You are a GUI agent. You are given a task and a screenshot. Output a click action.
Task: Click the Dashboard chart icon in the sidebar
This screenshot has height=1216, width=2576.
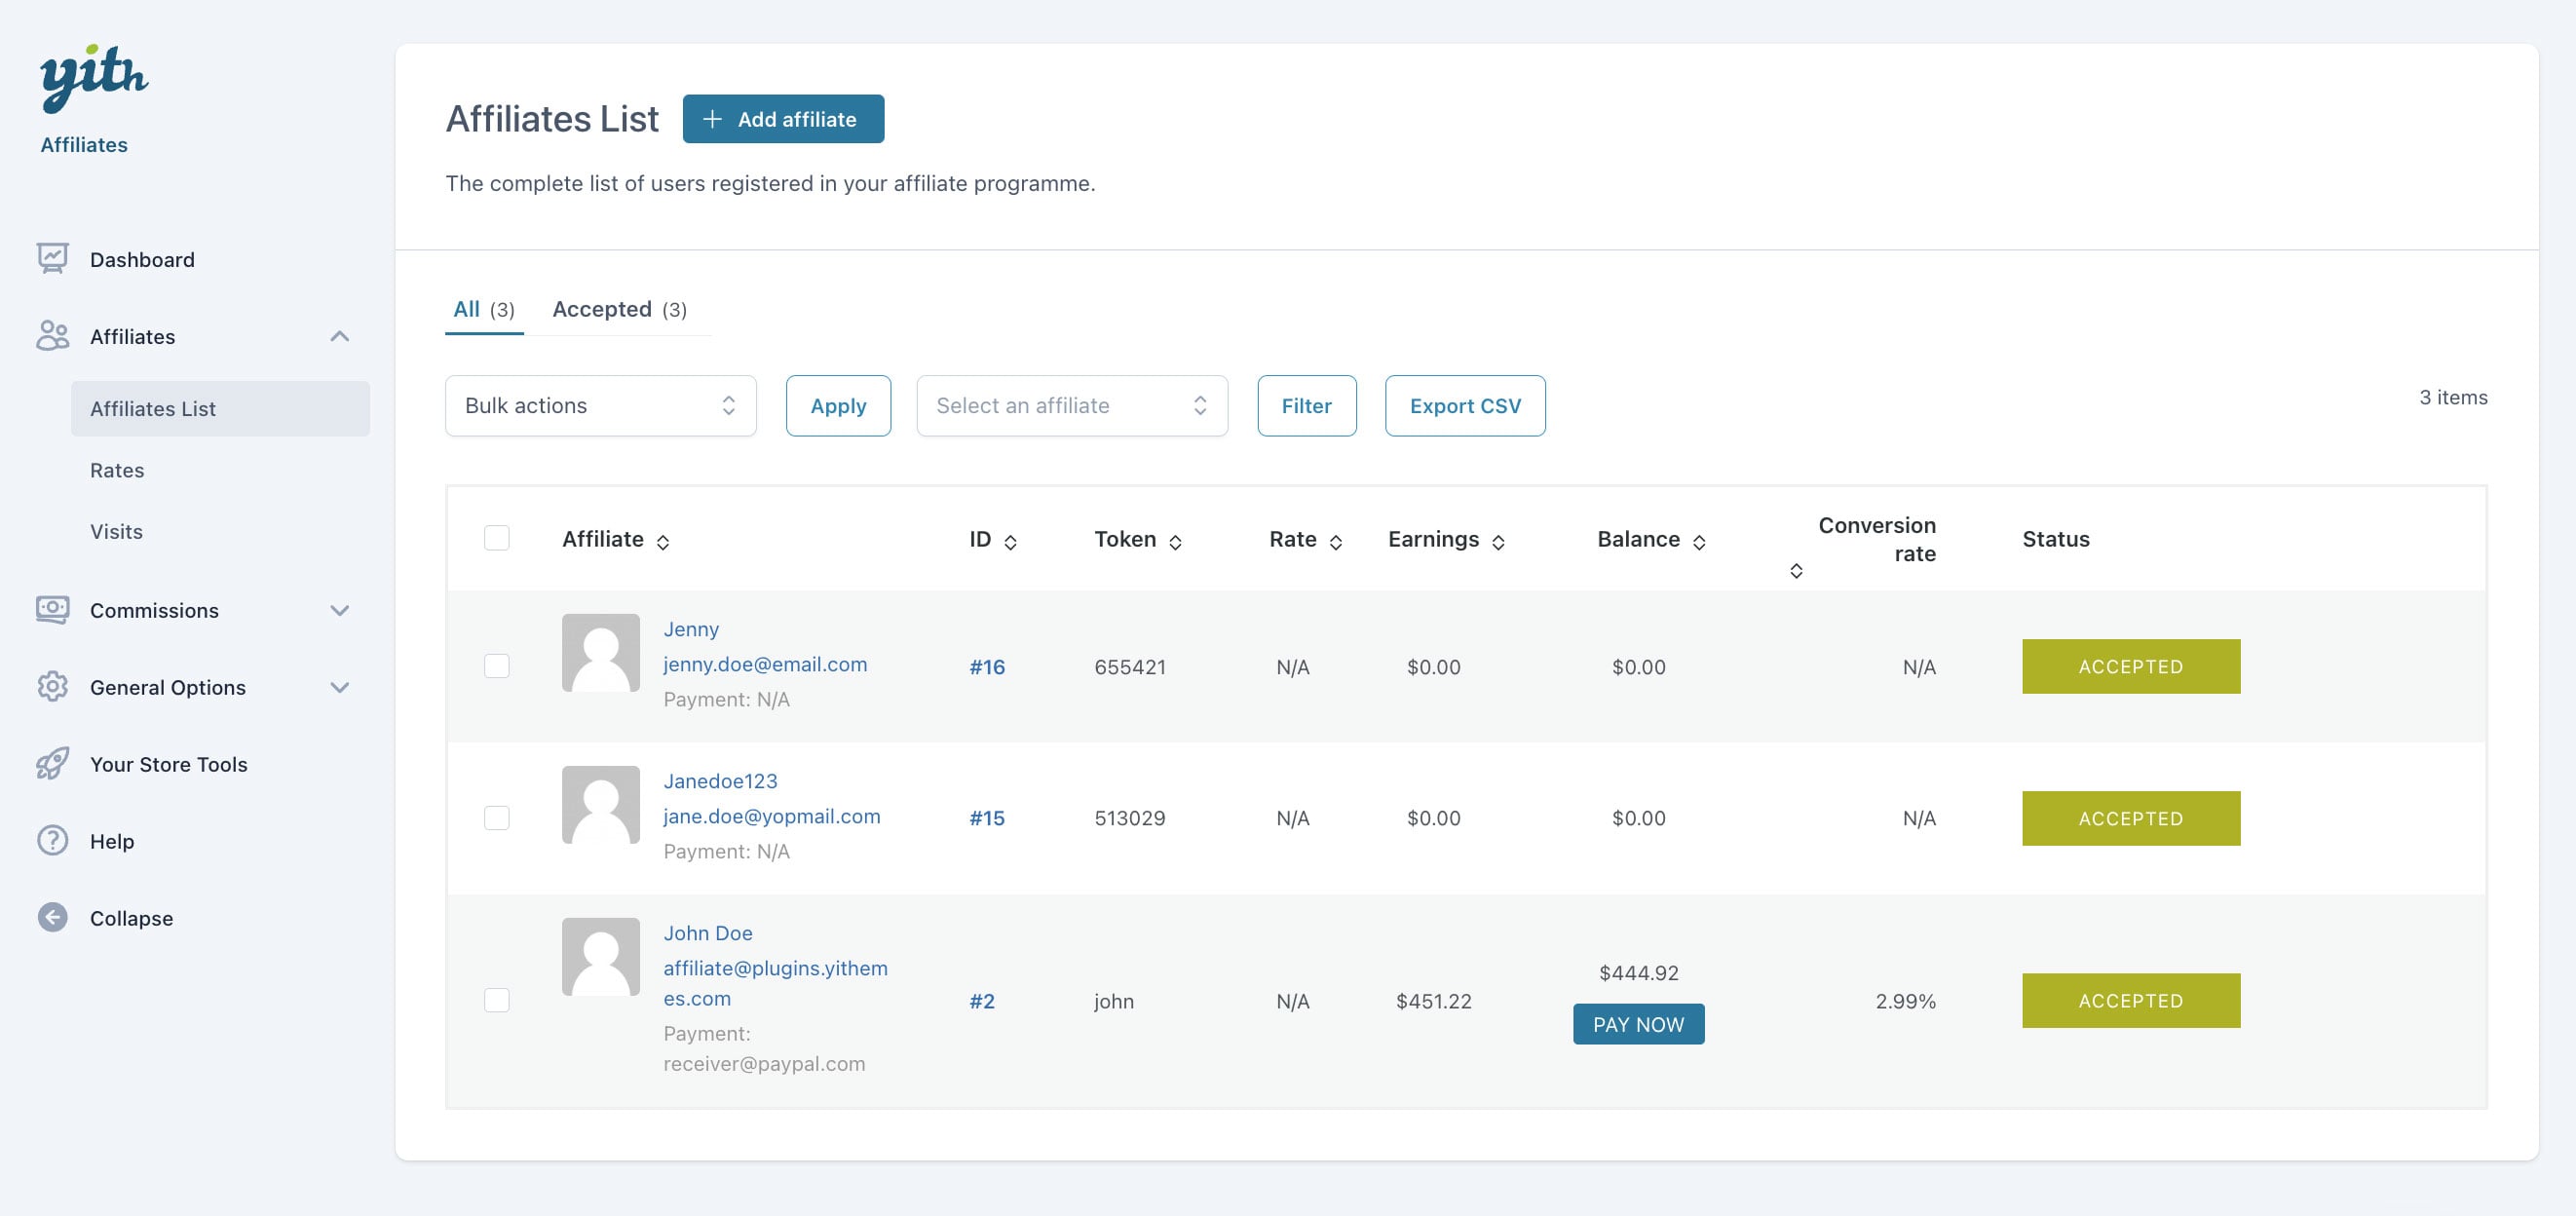(x=52, y=259)
